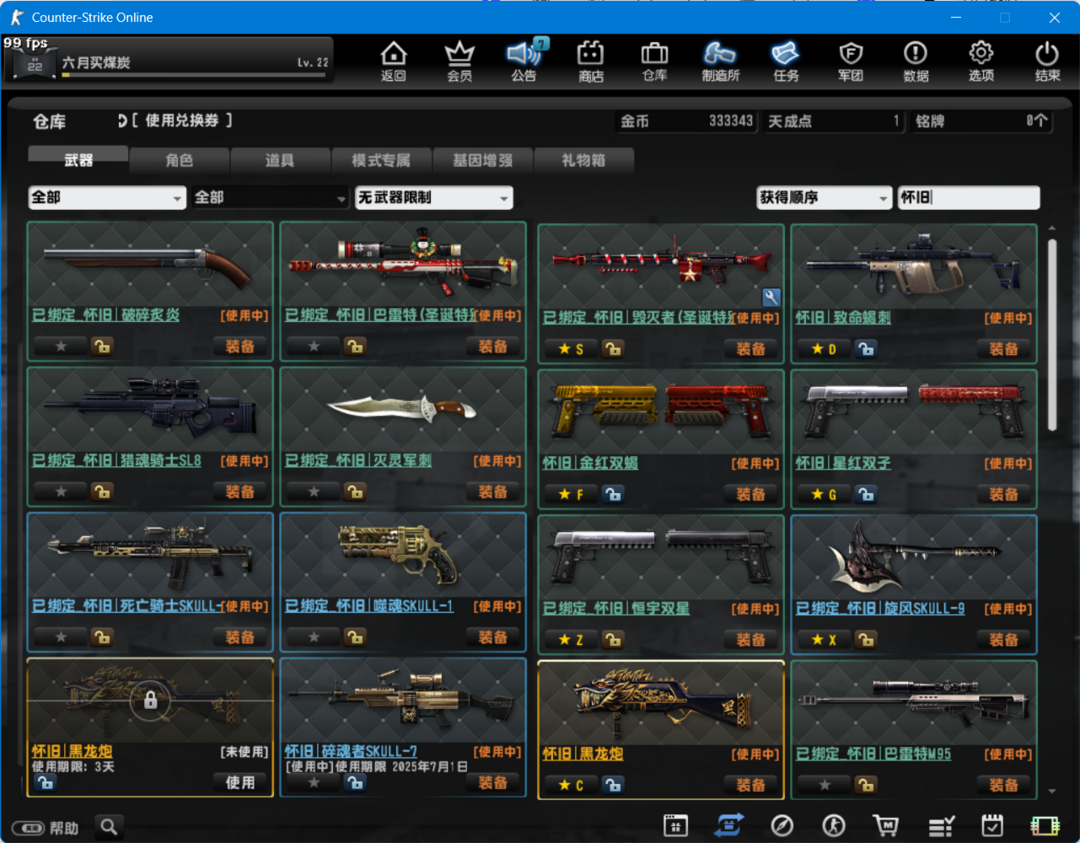Image resolution: width=1080 pixels, height=843 pixels.
Task: Expand the dark 全部 sub-filter dropdown
Action: [x=269, y=198]
